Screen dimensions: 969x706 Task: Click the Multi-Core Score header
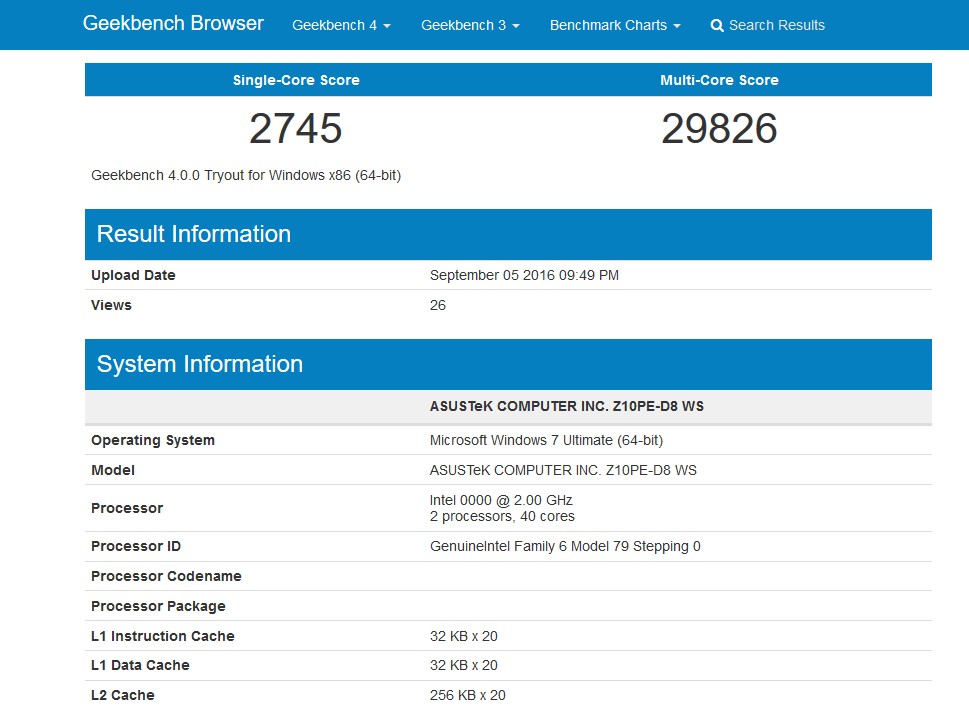tap(719, 80)
